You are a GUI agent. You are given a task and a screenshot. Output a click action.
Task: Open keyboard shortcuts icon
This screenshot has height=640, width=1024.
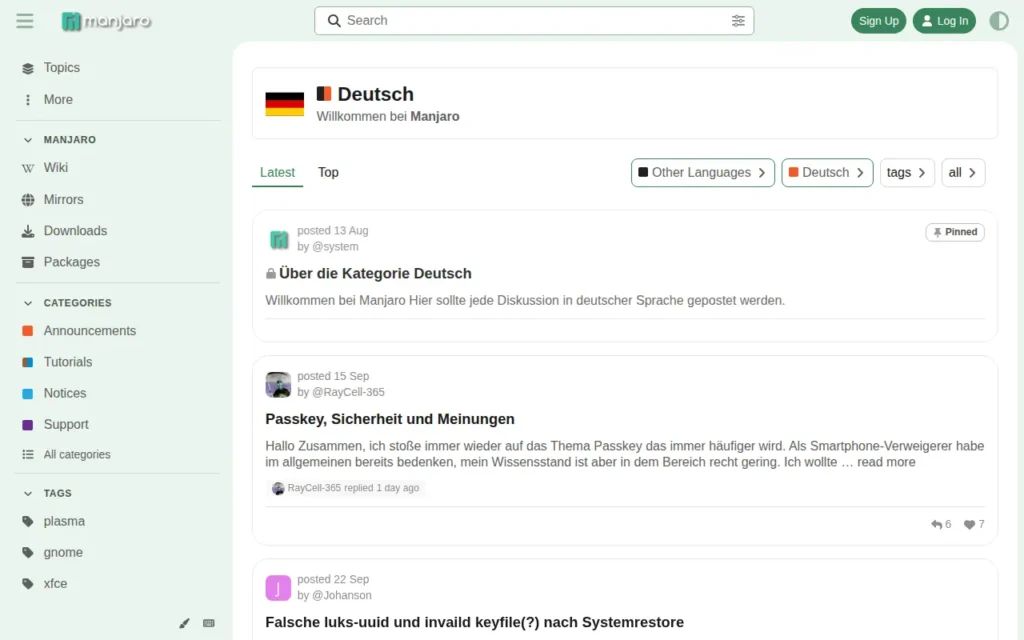tap(208, 623)
